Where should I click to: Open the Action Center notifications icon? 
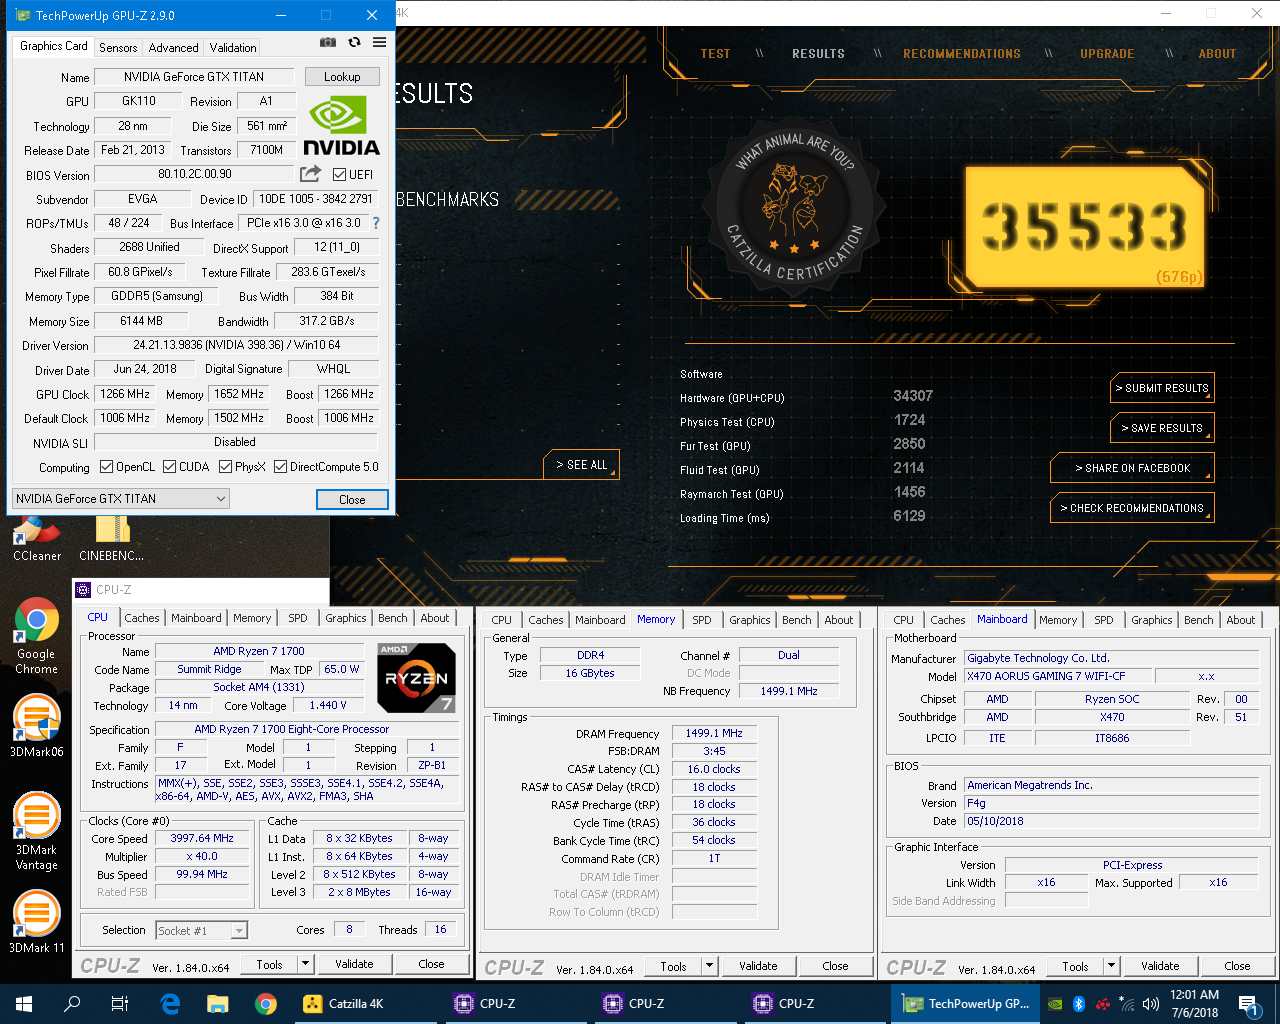pos(1248,1004)
